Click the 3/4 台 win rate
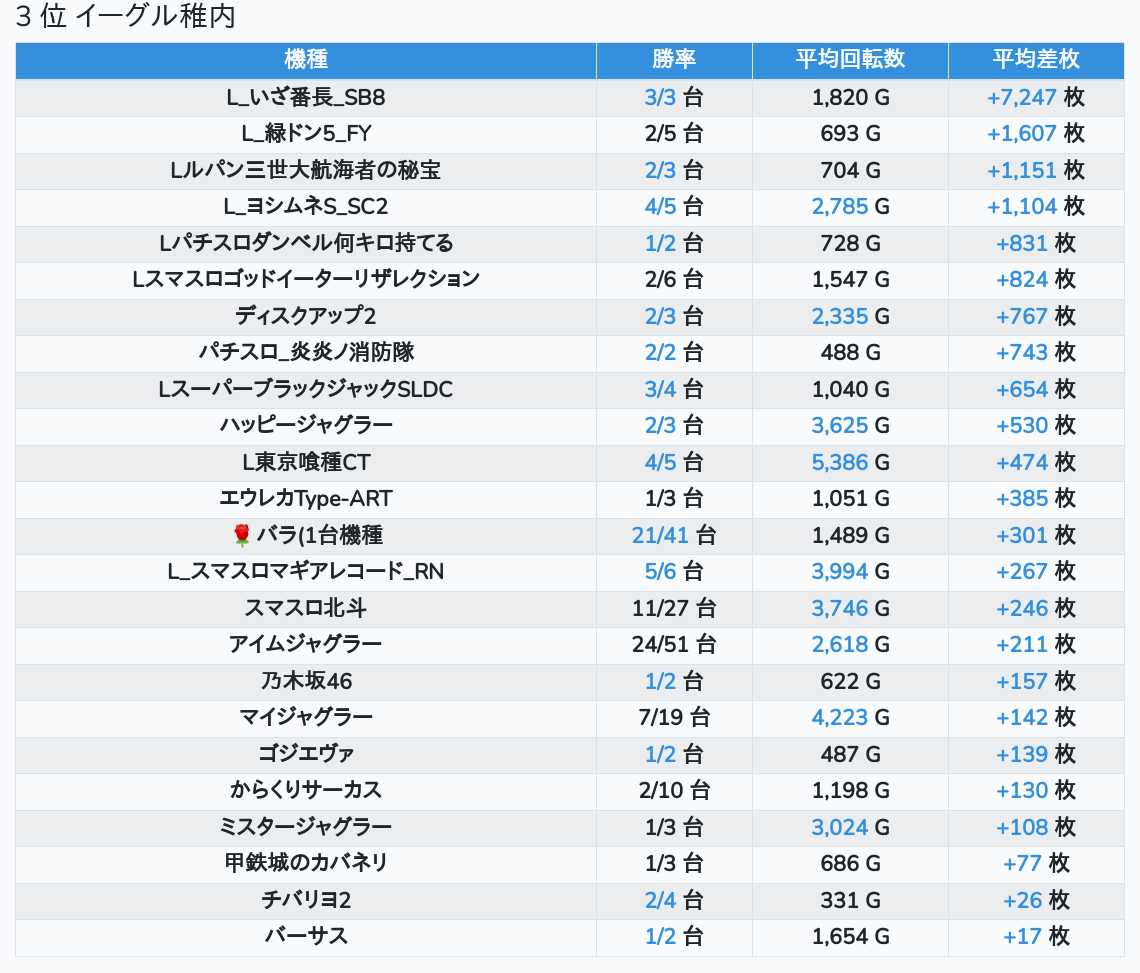The width and height of the screenshot is (1140, 973). [674, 389]
